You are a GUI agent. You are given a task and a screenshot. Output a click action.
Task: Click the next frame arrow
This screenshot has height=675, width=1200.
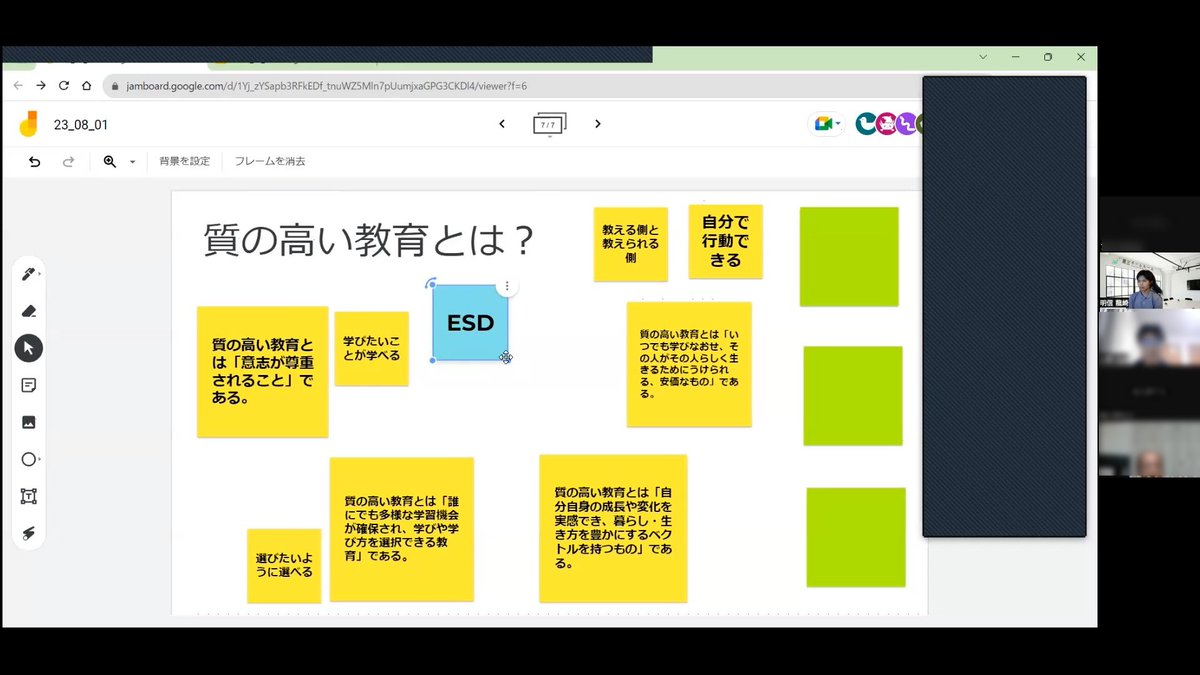597,123
